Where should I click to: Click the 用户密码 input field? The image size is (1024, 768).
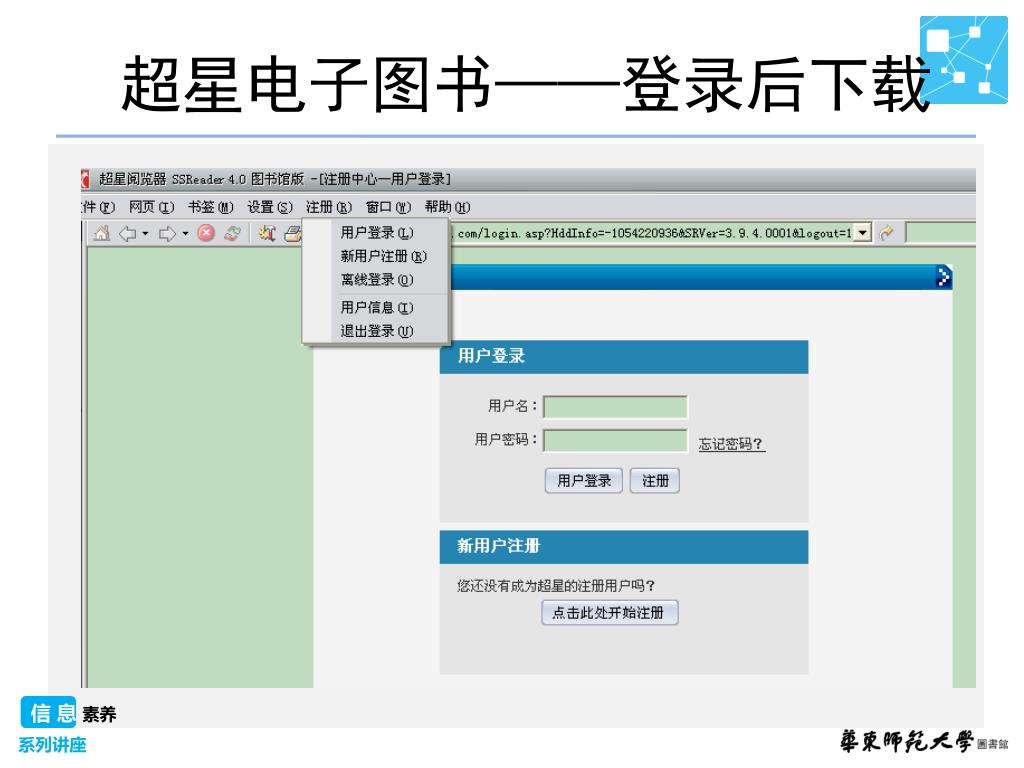(x=615, y=440)
